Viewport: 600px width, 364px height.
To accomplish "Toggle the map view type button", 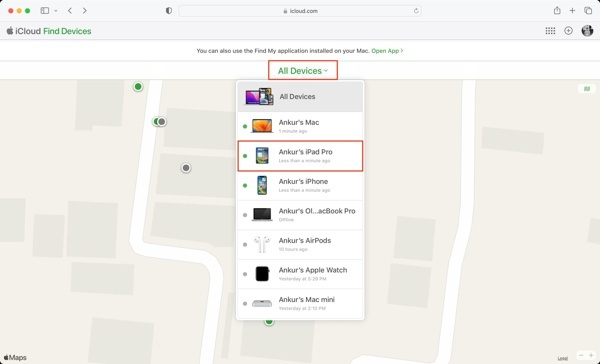I will (x=587, y=89).
